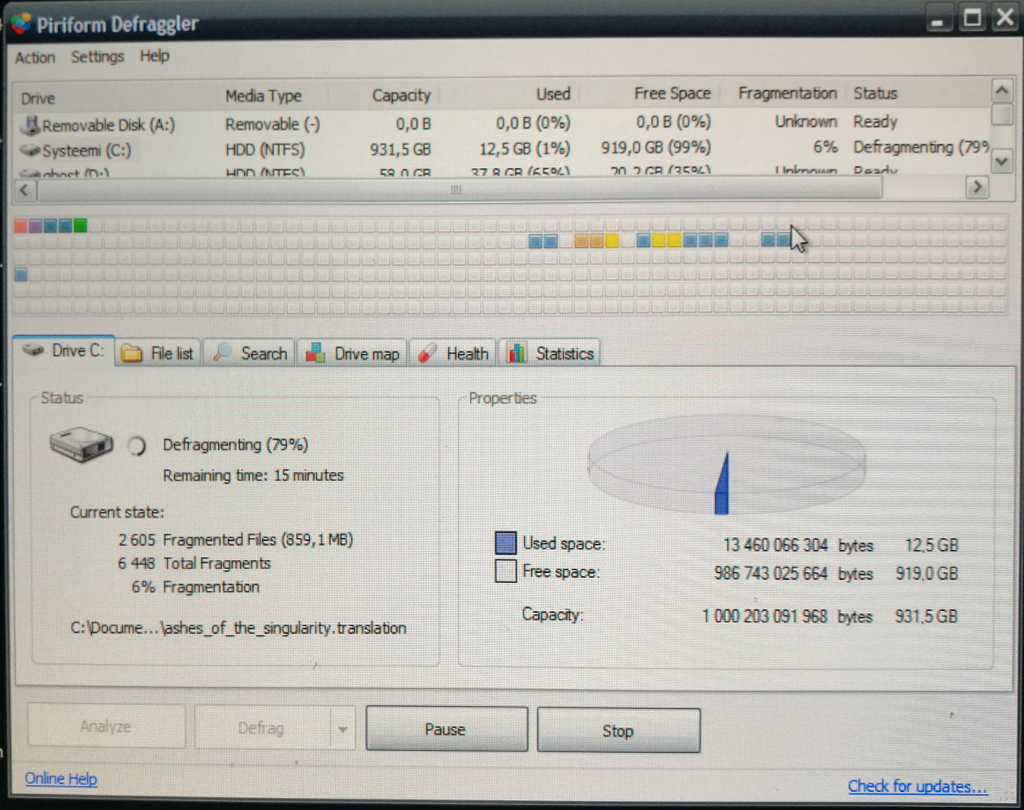Click the red block in the drive map

pos(20,226)
